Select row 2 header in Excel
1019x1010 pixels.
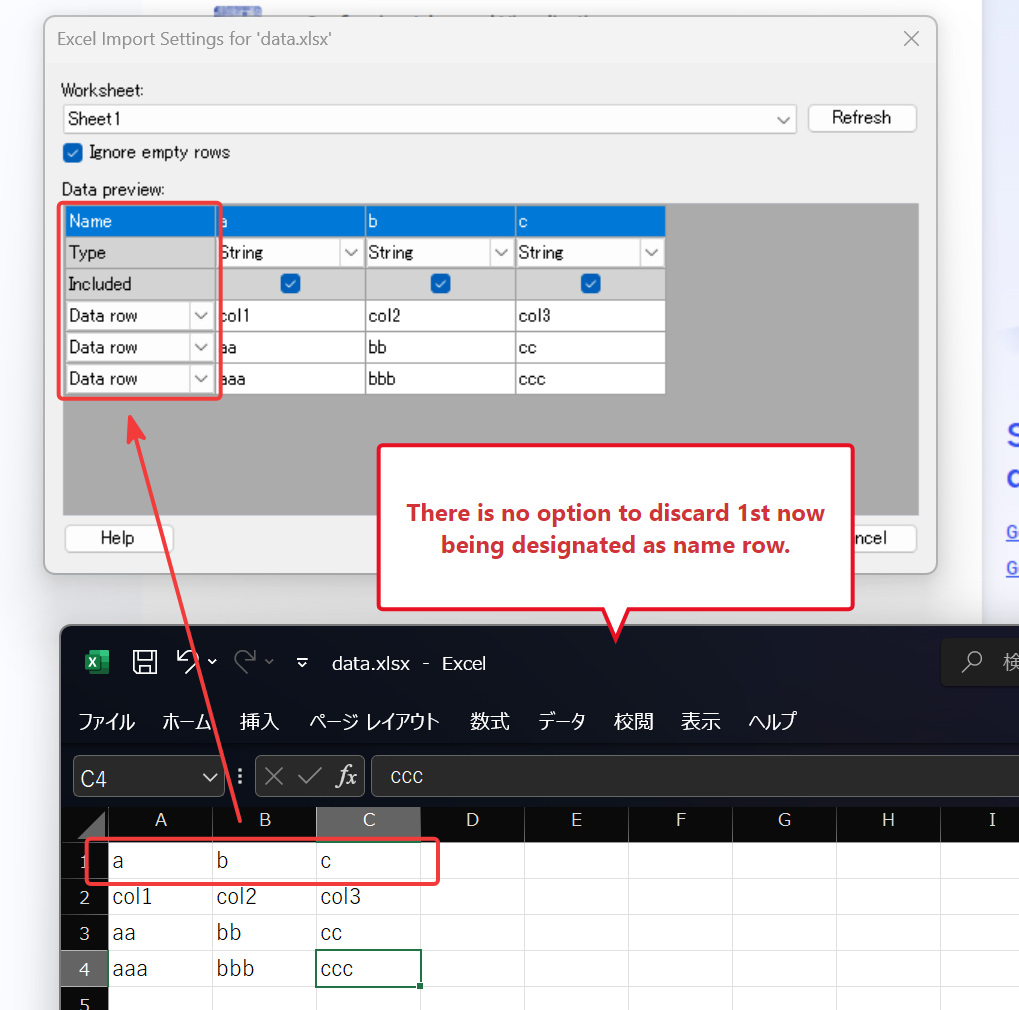(84, 898)
